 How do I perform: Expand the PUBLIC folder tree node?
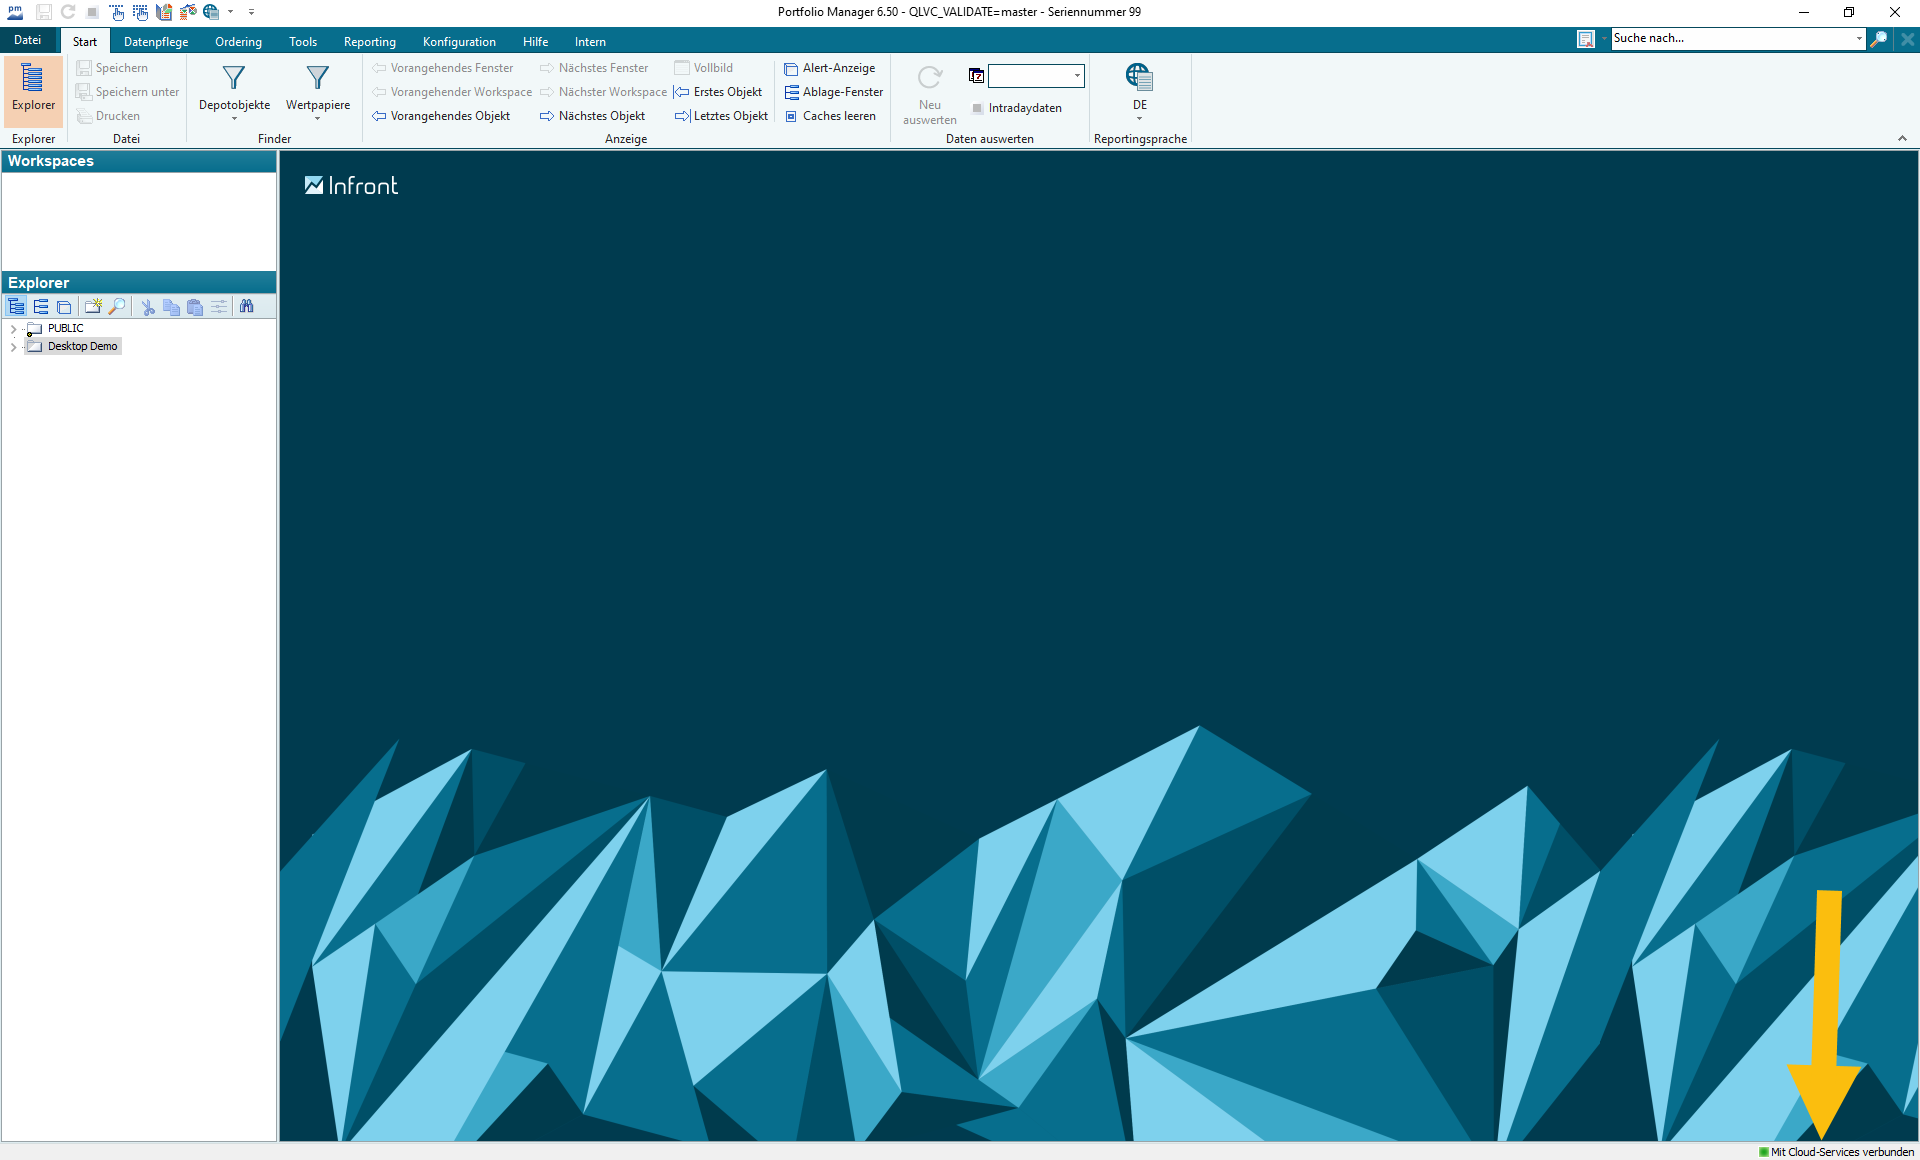(x=13, y=329)
